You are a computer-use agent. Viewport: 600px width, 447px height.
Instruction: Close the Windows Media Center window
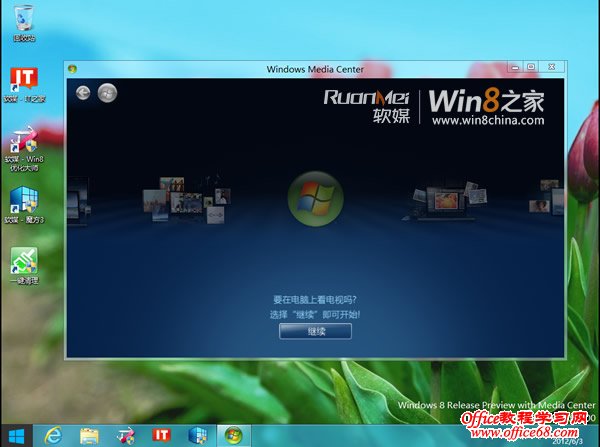(552, 67)
